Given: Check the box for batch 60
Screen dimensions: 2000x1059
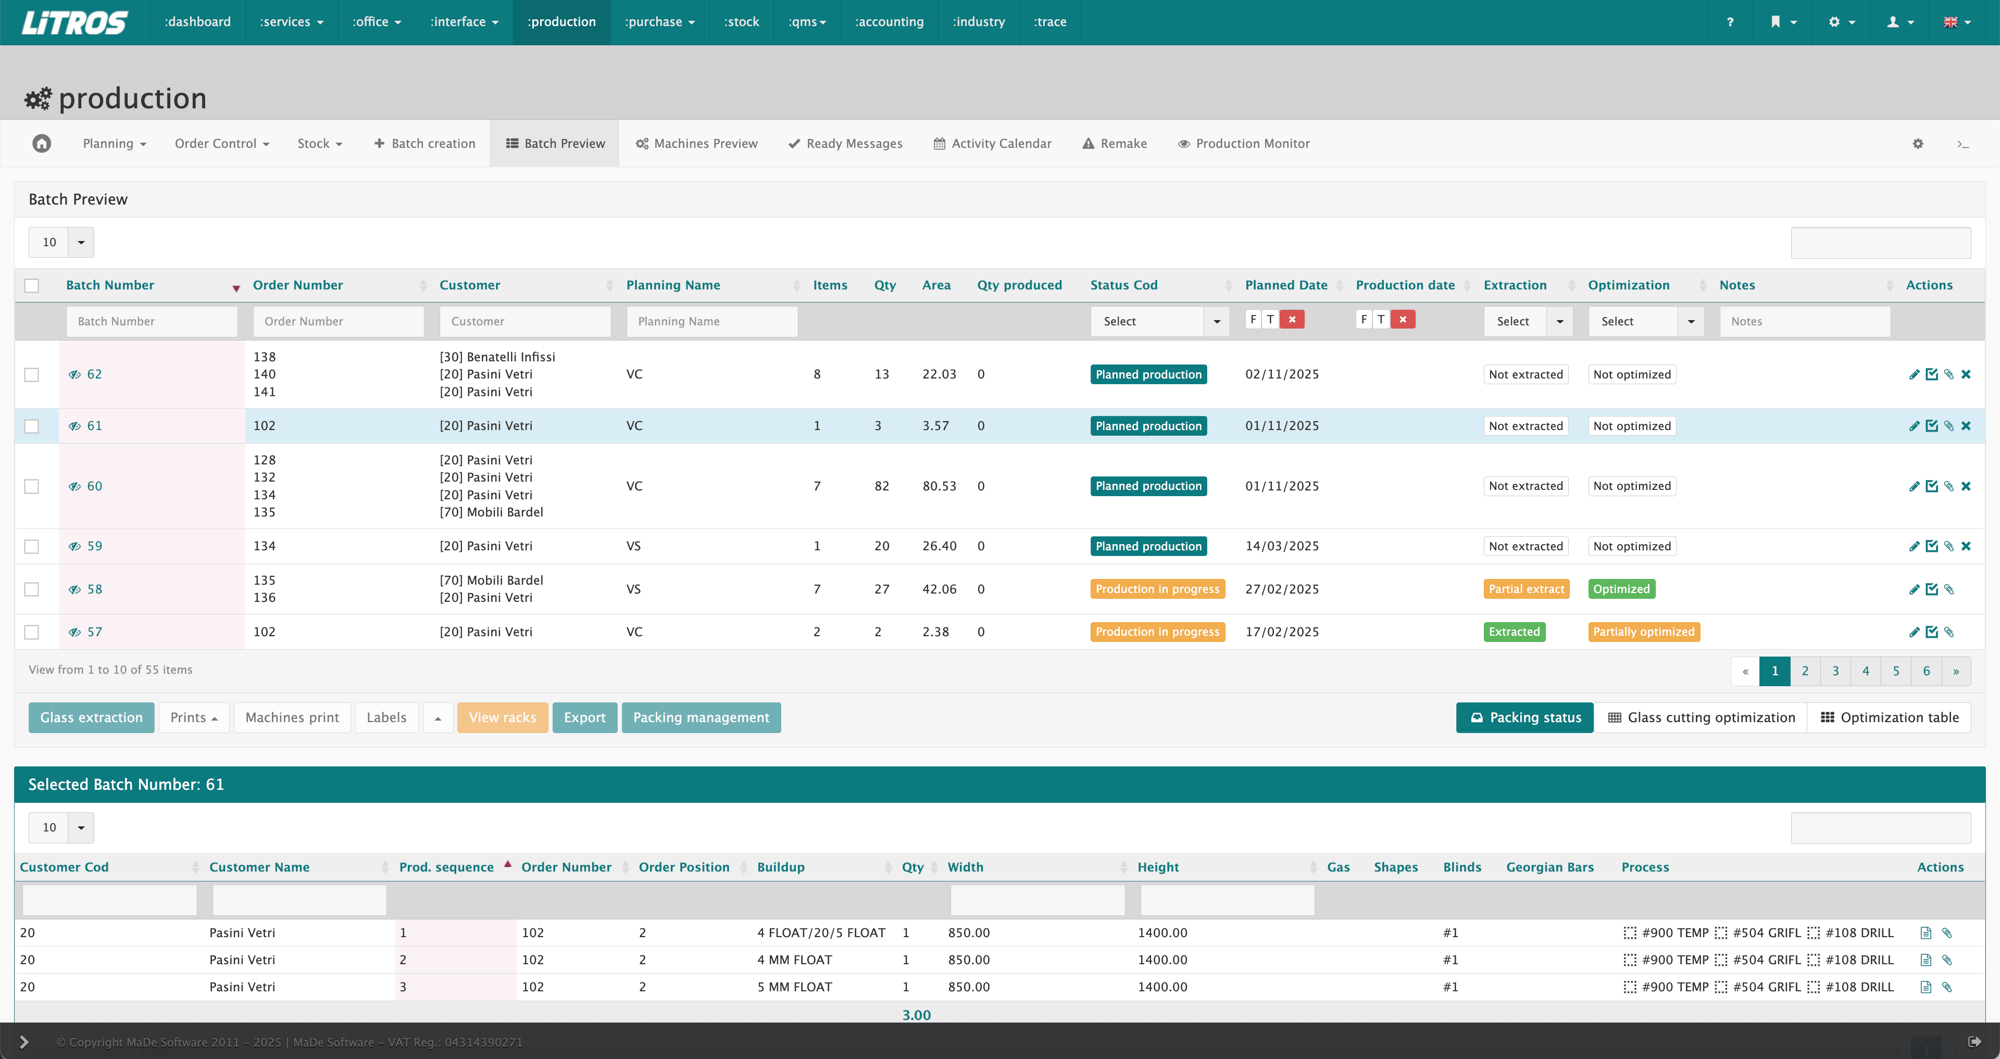Looking at the screenshot, I should 32,486.
